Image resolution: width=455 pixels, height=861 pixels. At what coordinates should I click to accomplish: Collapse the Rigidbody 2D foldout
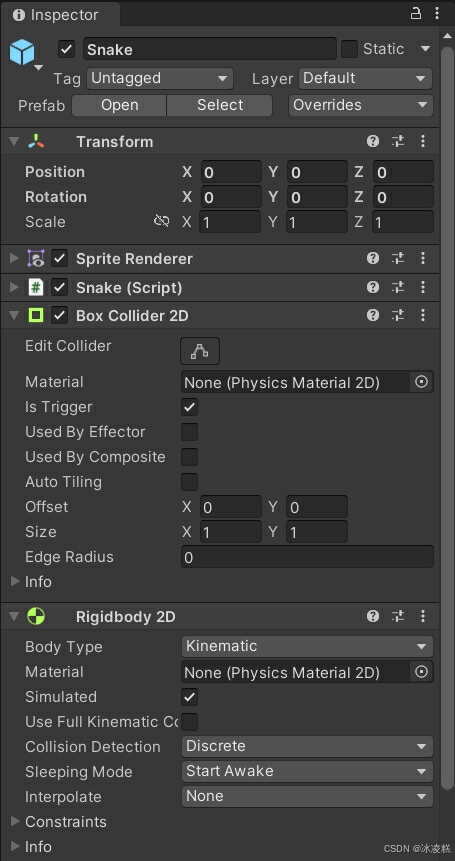click(14, 617)
